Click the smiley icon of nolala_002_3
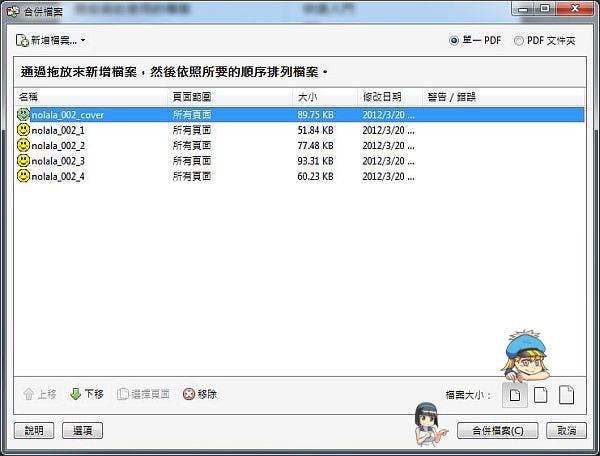 pyautogui.click(x=23, y=161)
